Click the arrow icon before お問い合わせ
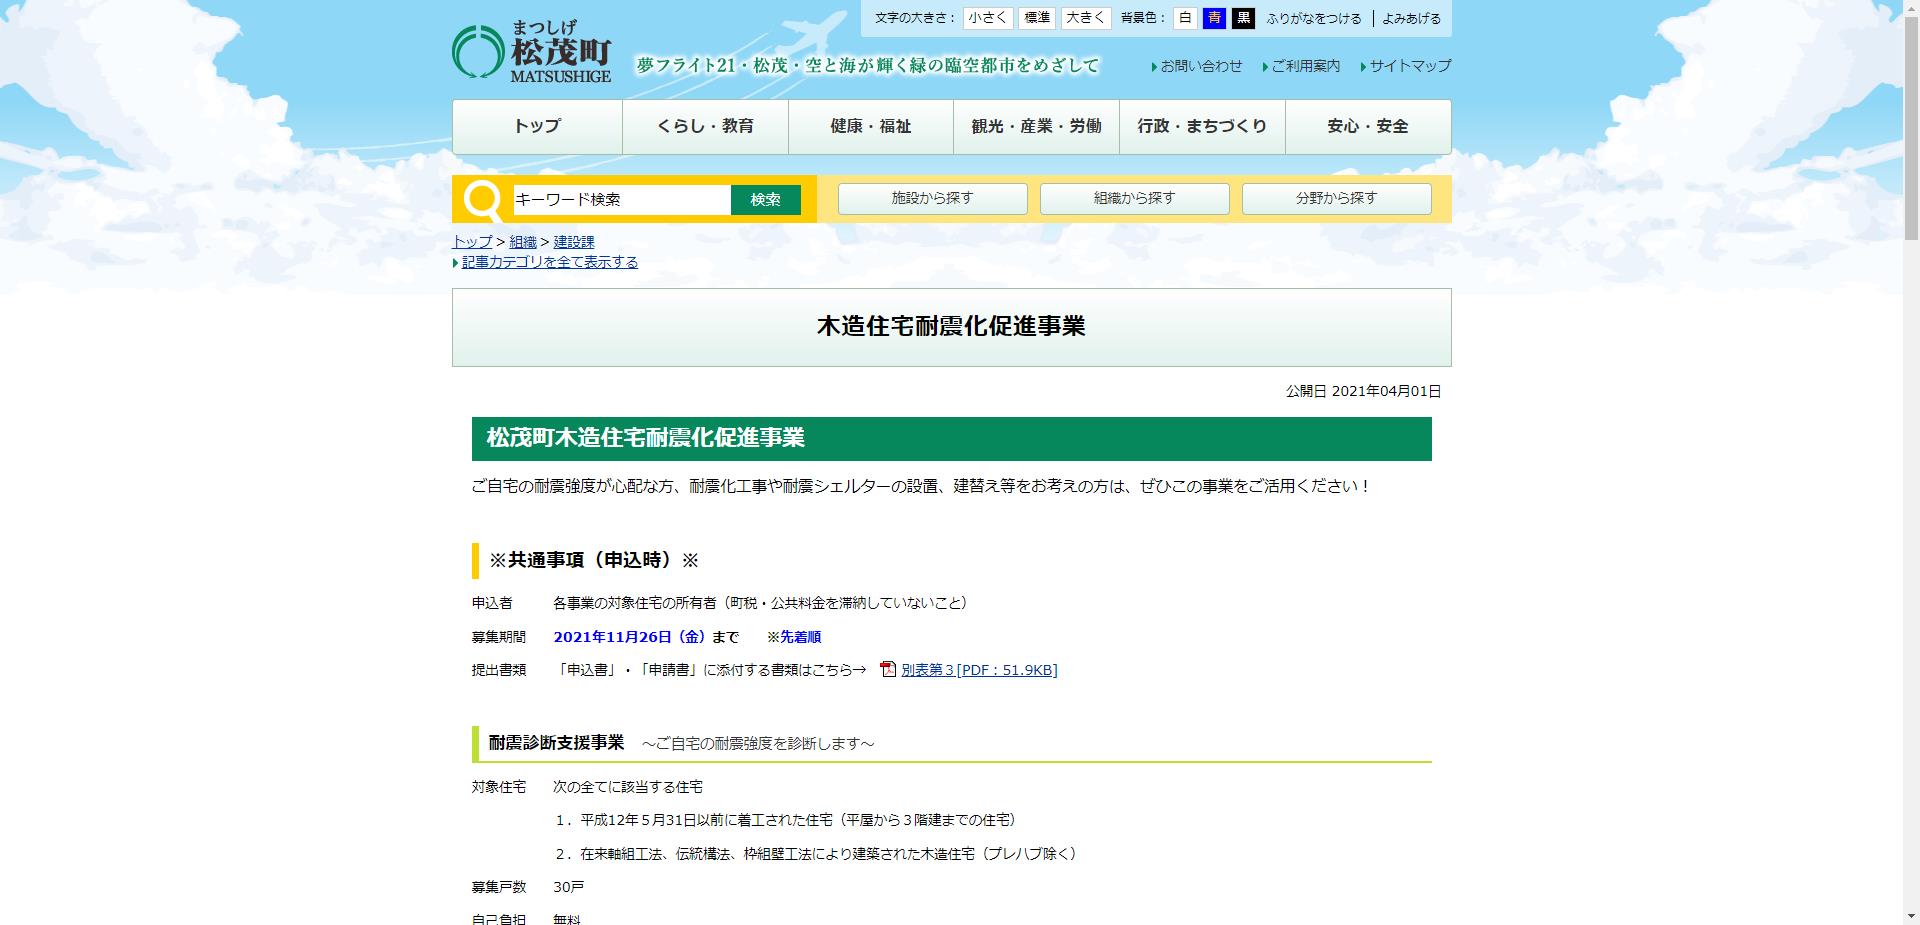The height and width of the screenshot is (925, 1920). [x=1154, y=66]
